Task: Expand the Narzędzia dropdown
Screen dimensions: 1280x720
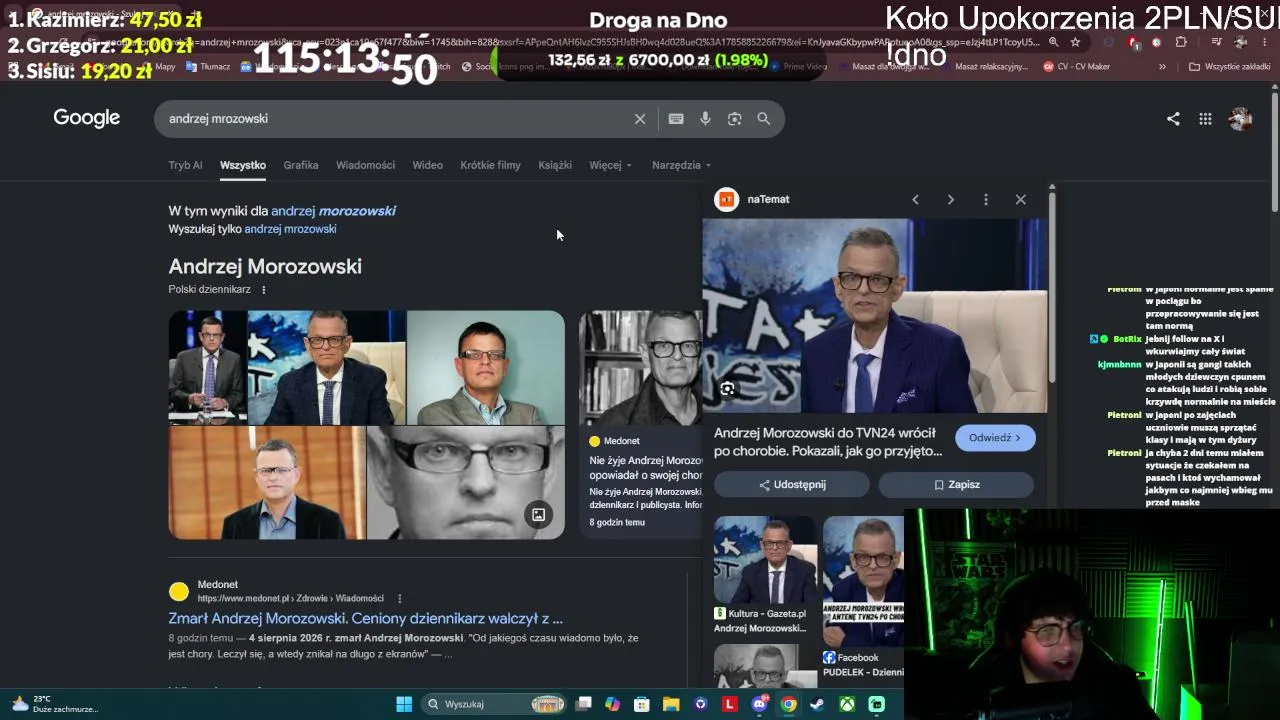Action: tap(681, 165)
